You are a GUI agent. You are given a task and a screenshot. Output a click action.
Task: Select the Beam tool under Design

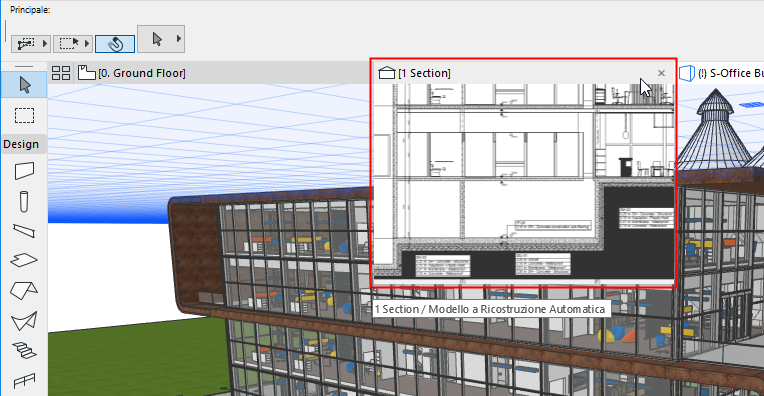click(24, 231)
